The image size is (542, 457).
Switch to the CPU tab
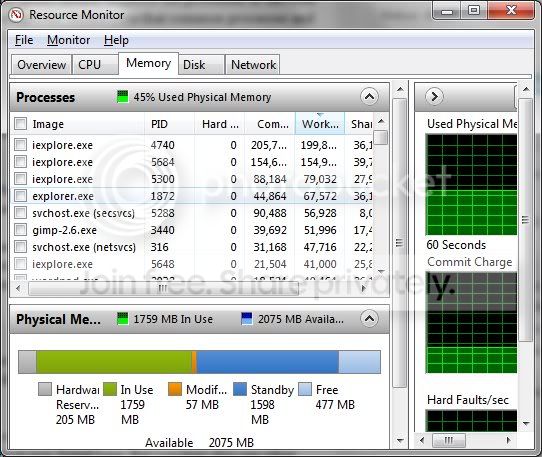point(95,65)
